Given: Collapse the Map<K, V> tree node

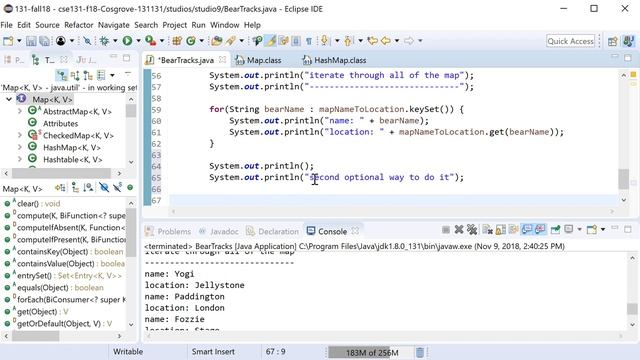Looking at the screenshot, I should 9,99.
